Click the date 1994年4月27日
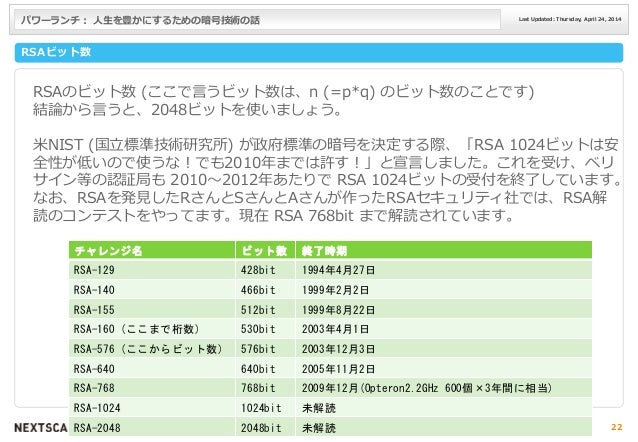The height and width of the screenshot is (442, 638). [x=339, y=270]
